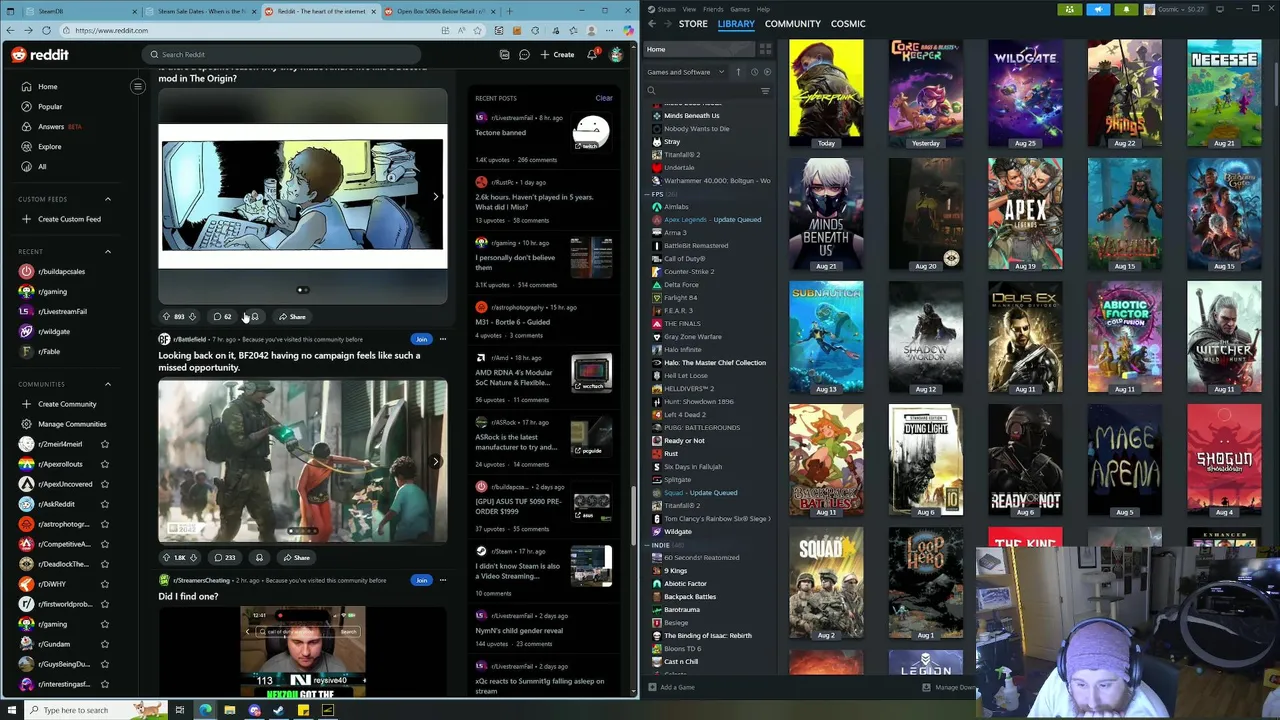
Task: Open Create Custom Feed
Action: pos(60,219)
